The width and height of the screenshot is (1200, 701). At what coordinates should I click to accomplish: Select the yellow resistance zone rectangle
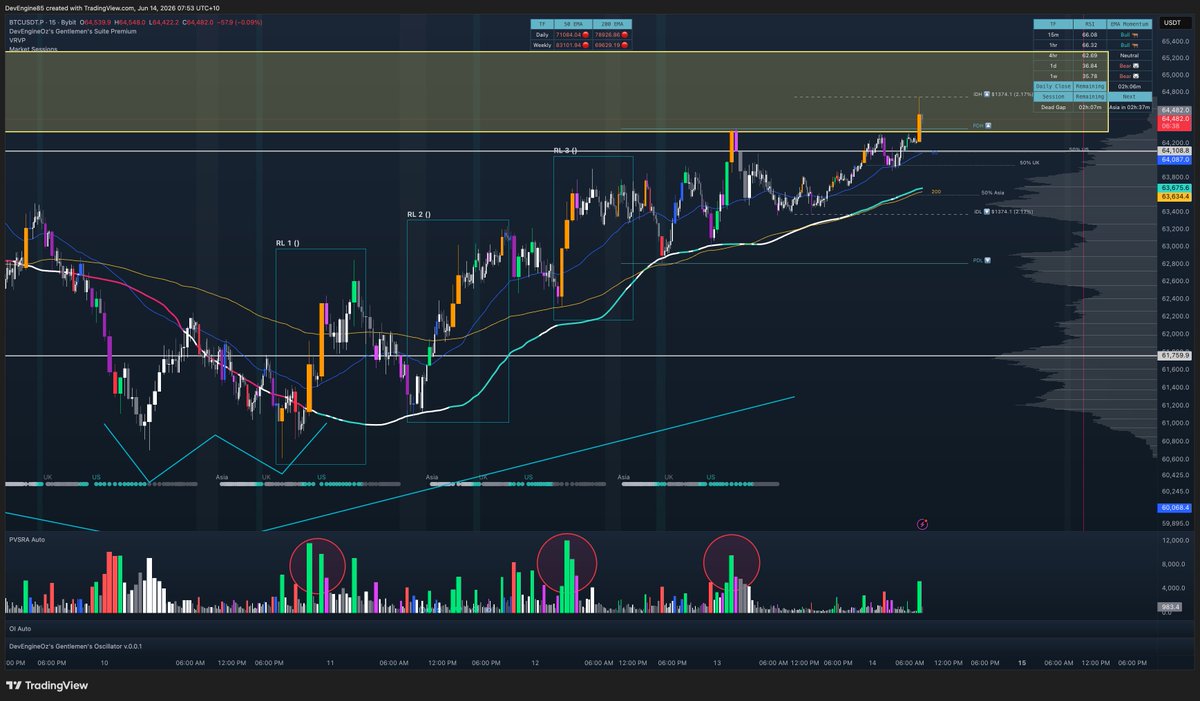(556, 92)
